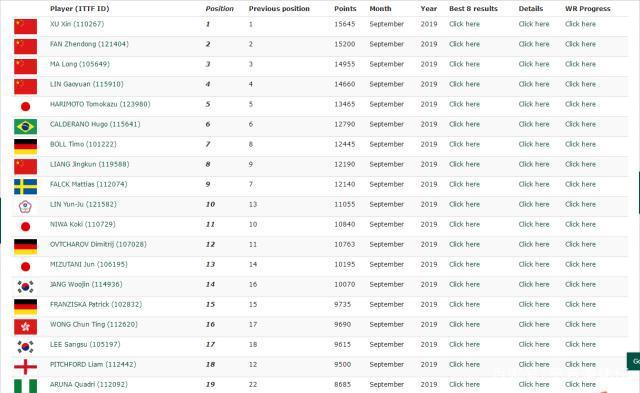
Task: Open Details link for OVTCHAROV Dimitrij
Action: pyautogui.click(x=533, y=244)
